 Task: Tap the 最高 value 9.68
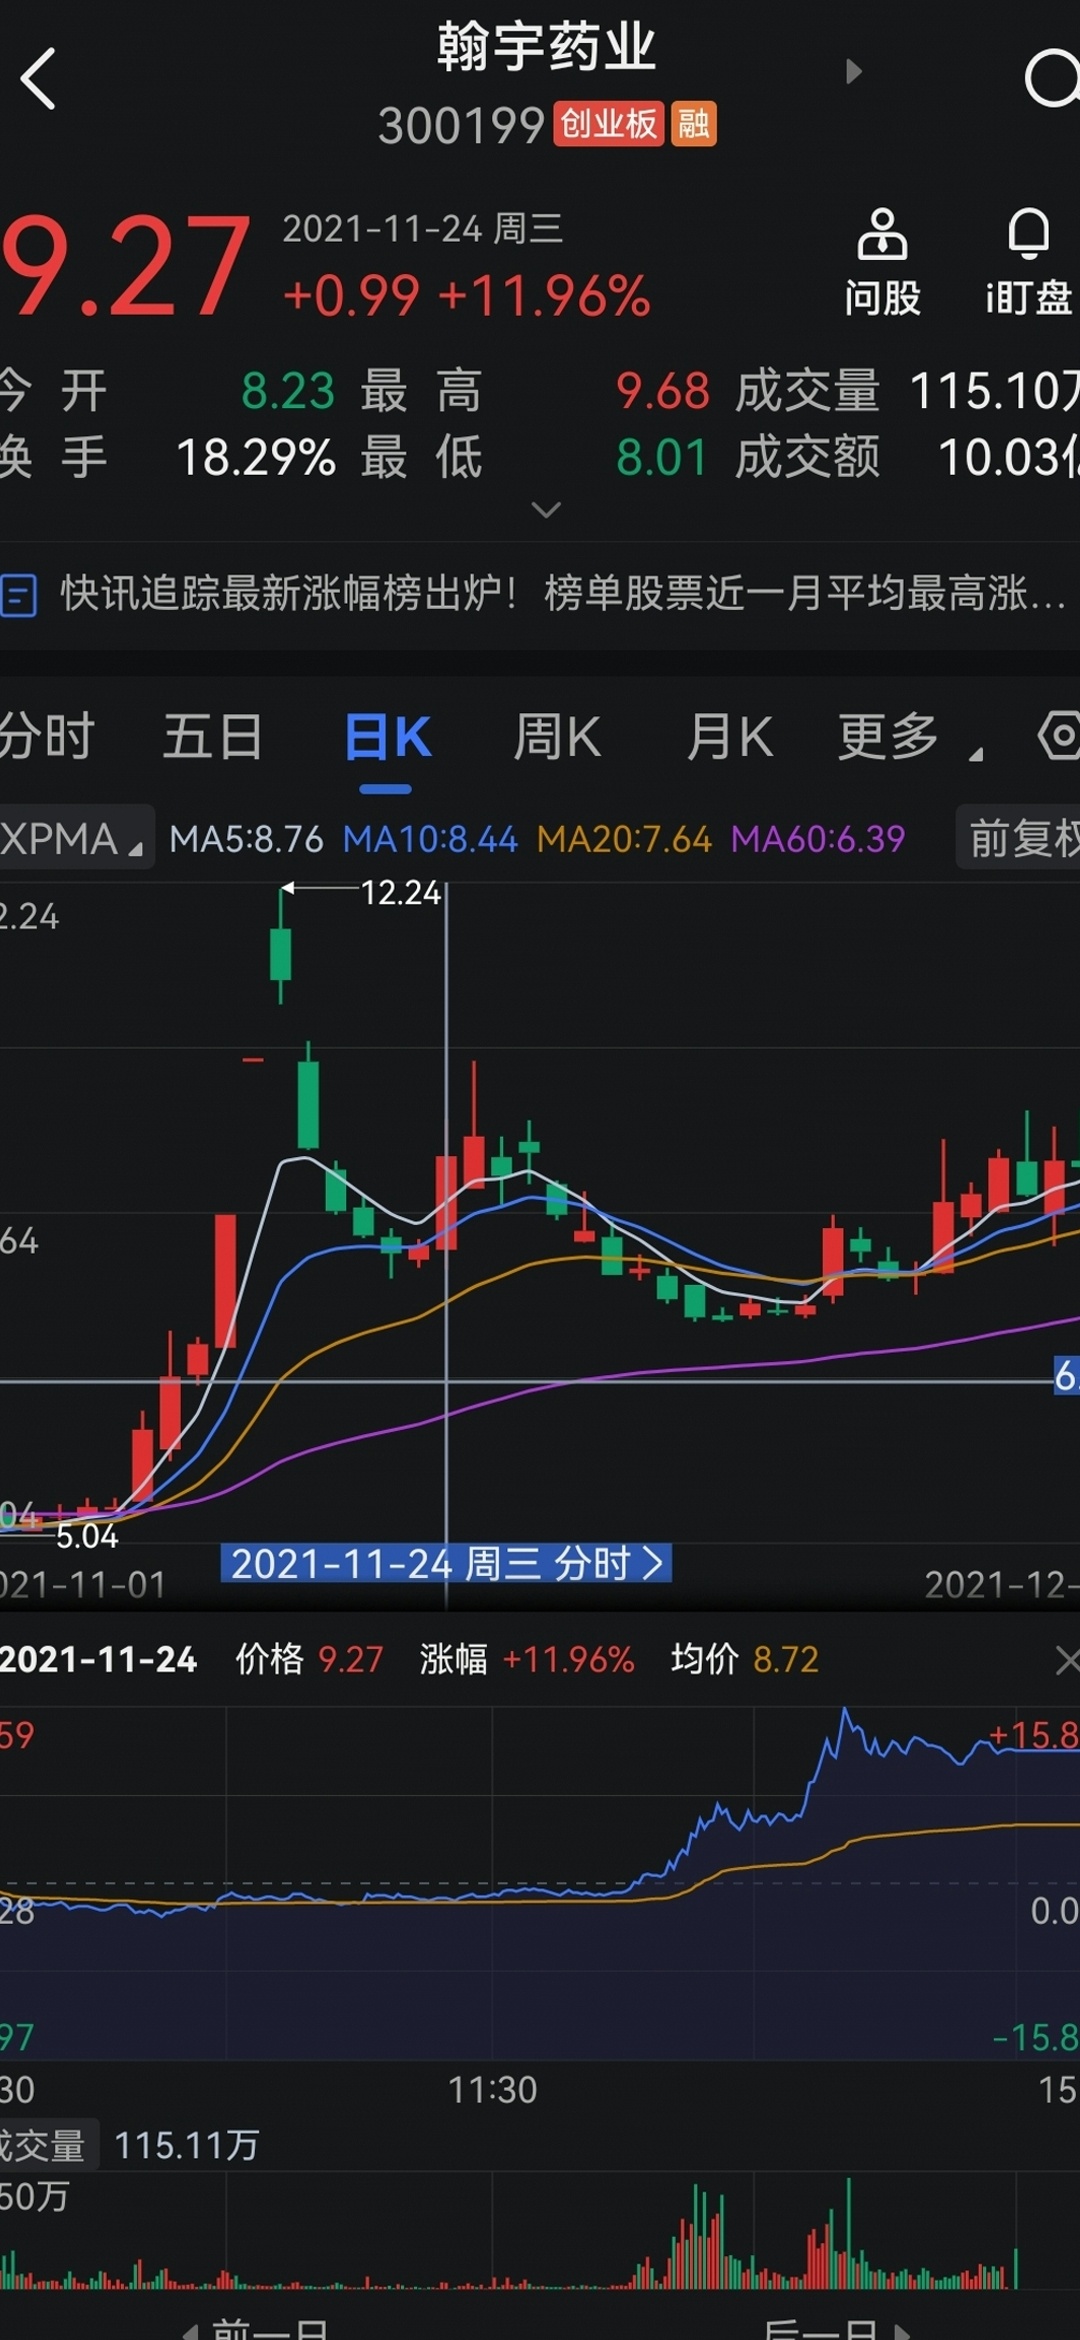(663, 391)
